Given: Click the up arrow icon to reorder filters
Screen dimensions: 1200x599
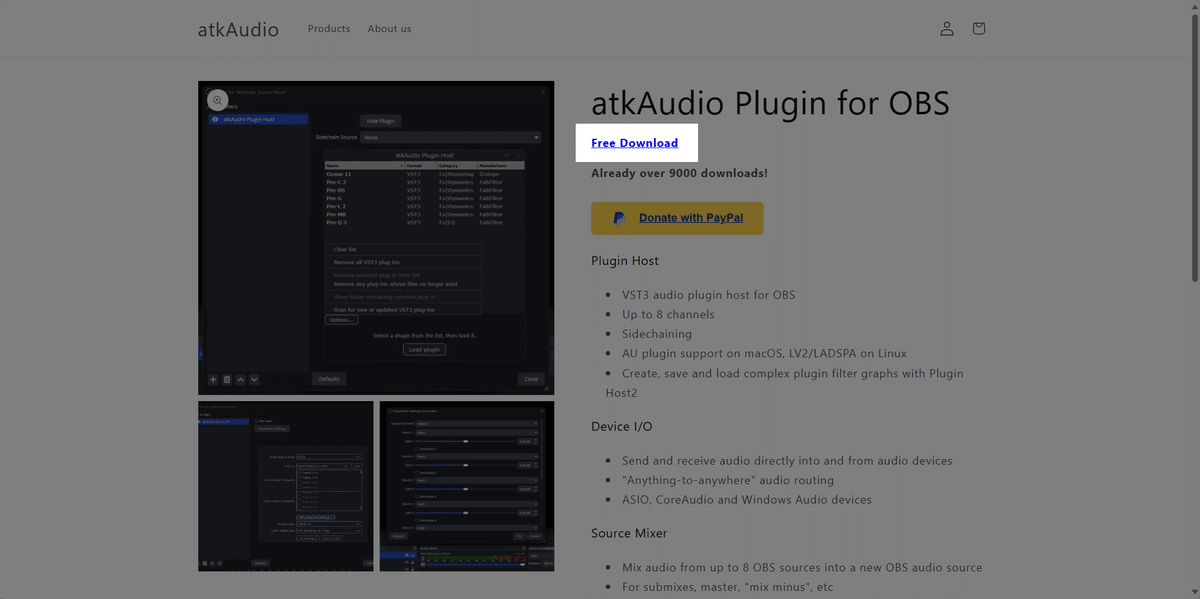Looking at the screenshot, I should 240,379.
